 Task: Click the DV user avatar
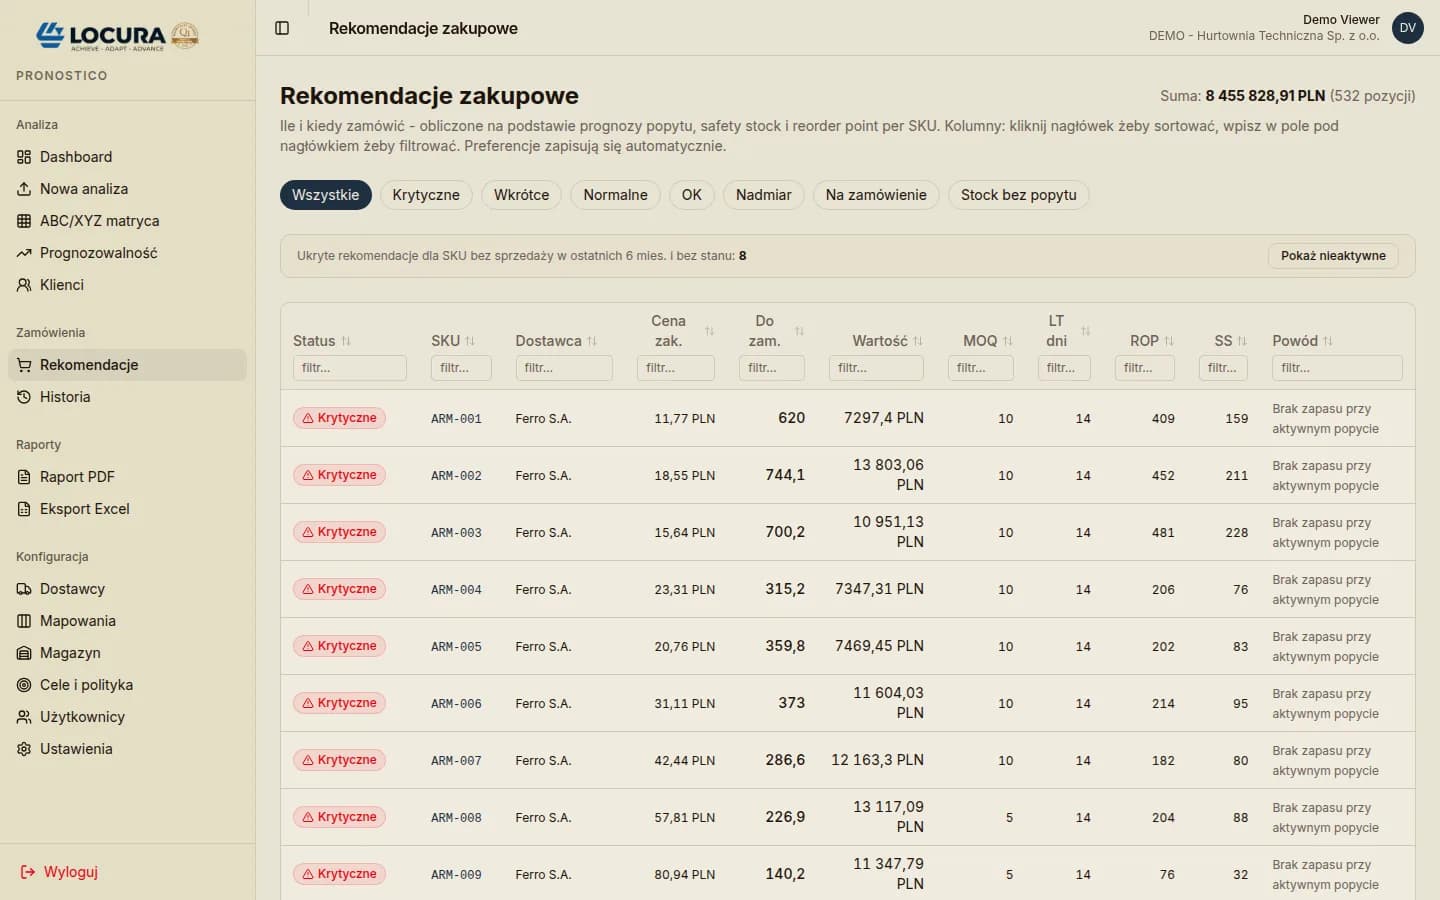(1407, 28)
